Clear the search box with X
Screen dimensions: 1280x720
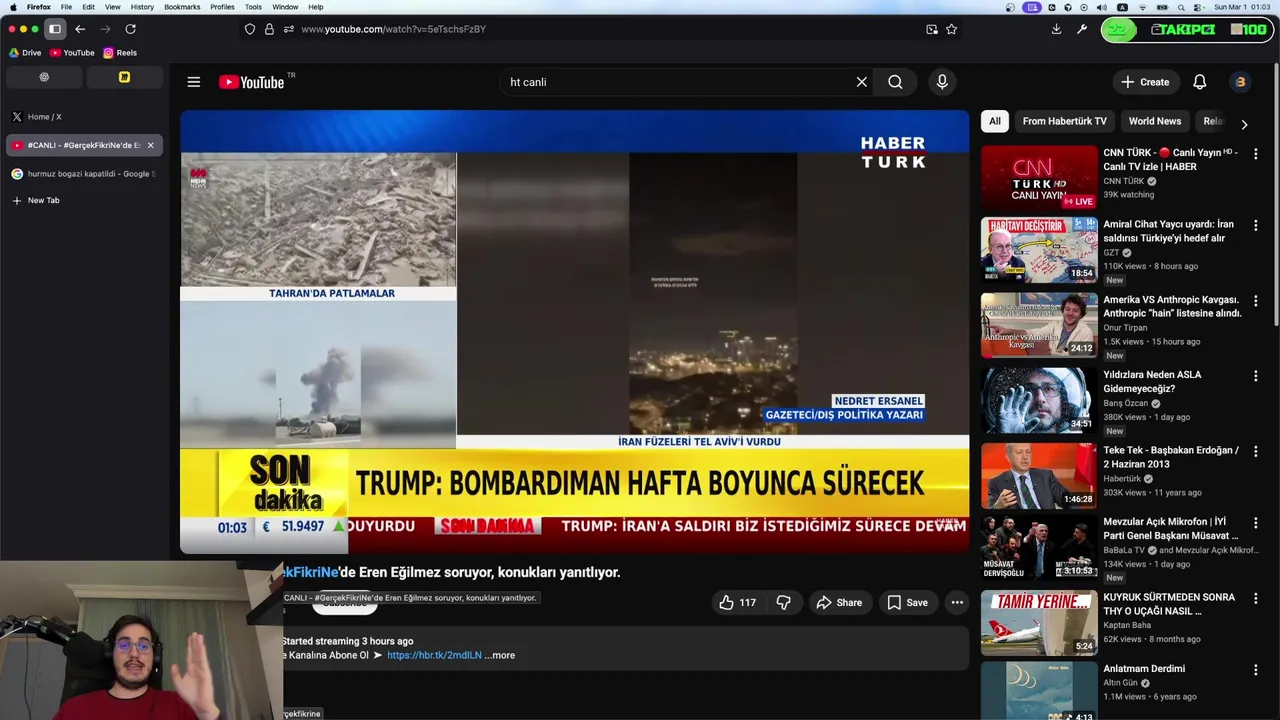click(x=862, y=82)
